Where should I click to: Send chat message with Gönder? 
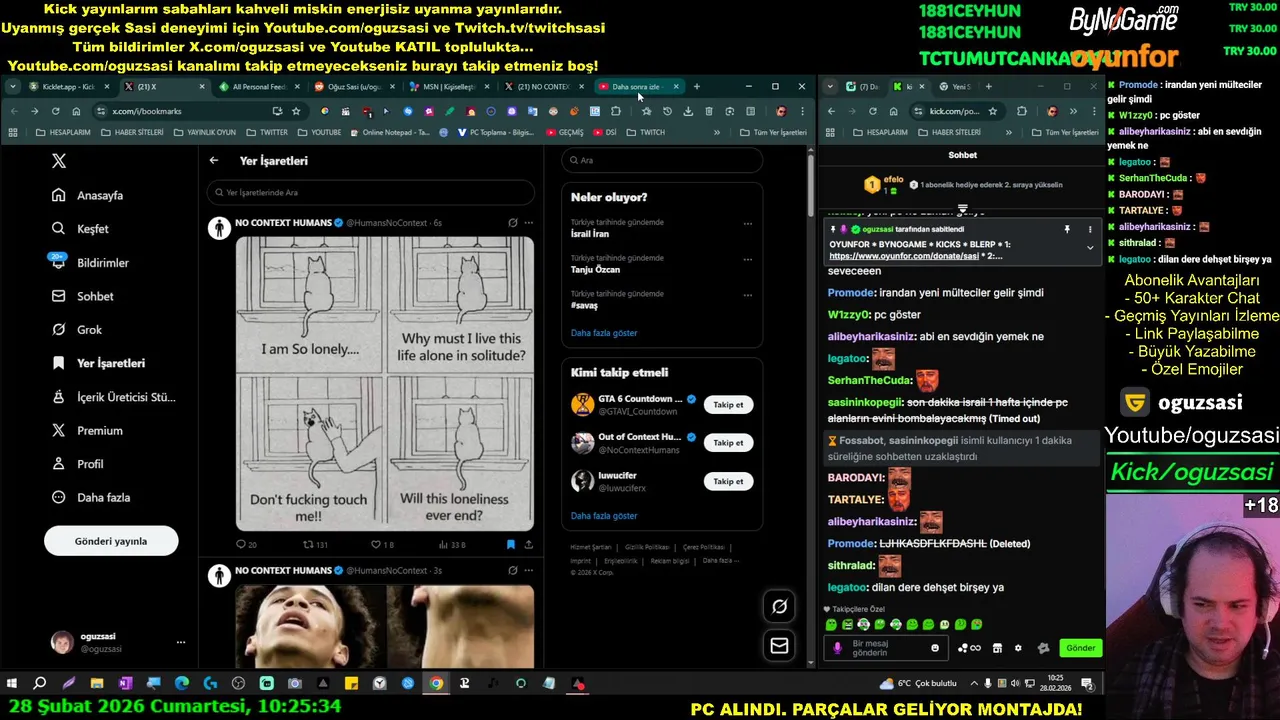coord(1080,648)
